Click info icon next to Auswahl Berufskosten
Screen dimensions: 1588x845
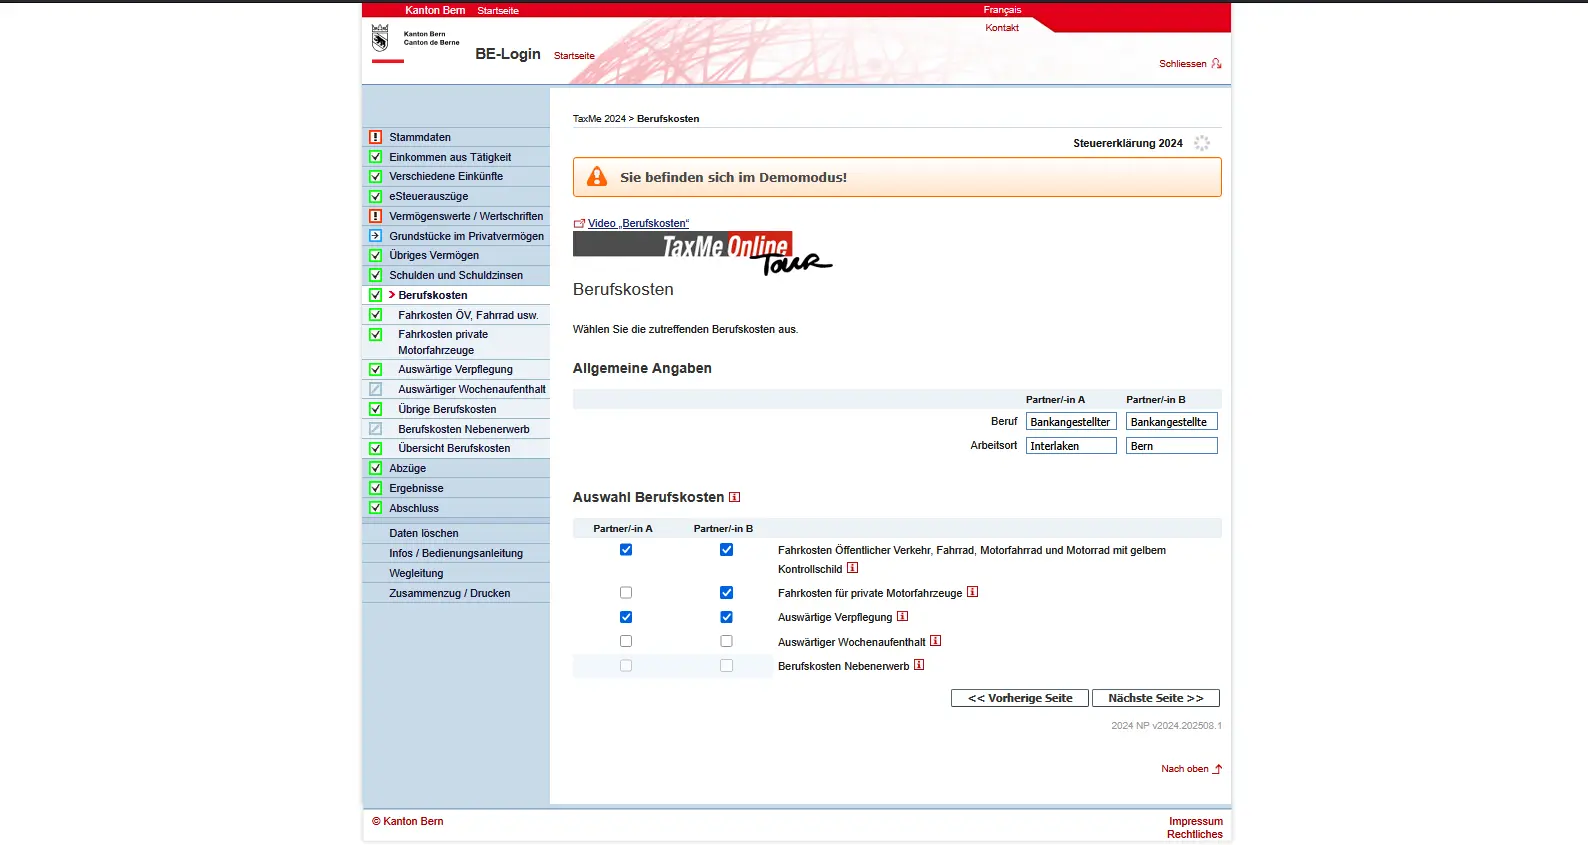(x=734, y=497)
